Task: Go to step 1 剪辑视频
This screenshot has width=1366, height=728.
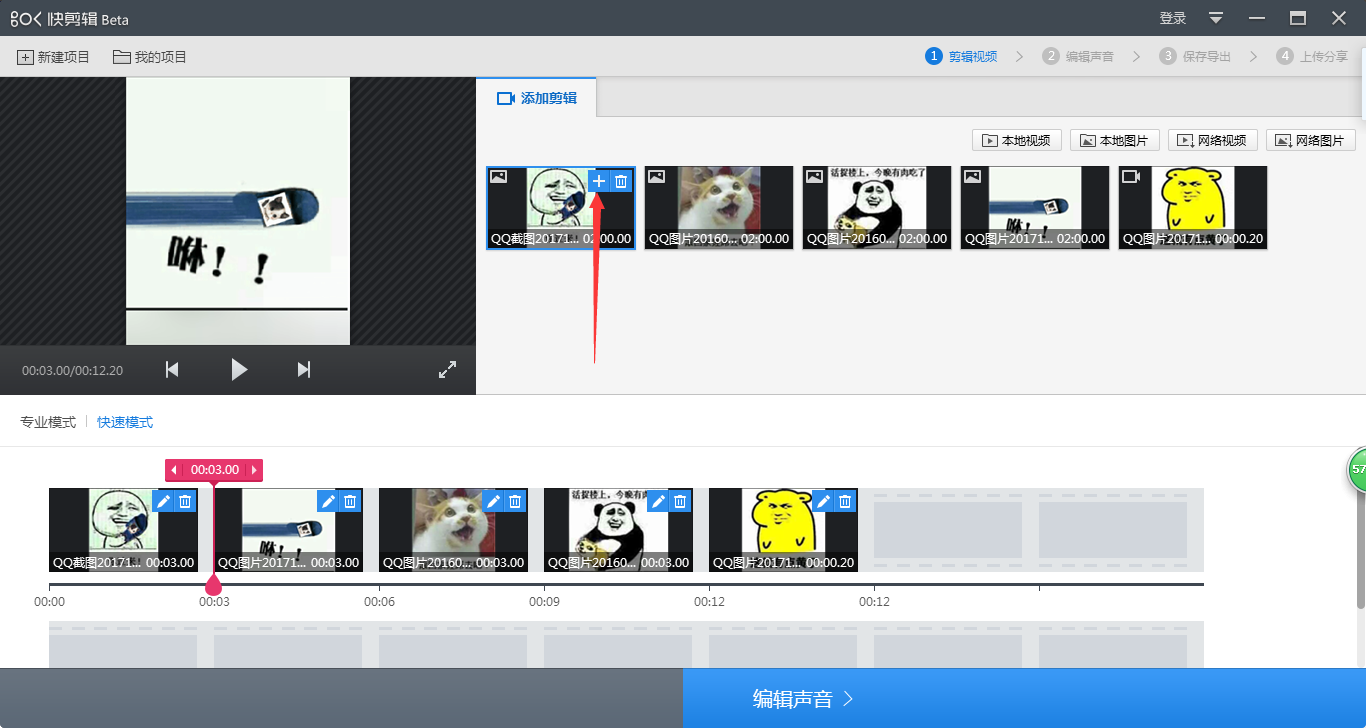Action: pos(961,56)
